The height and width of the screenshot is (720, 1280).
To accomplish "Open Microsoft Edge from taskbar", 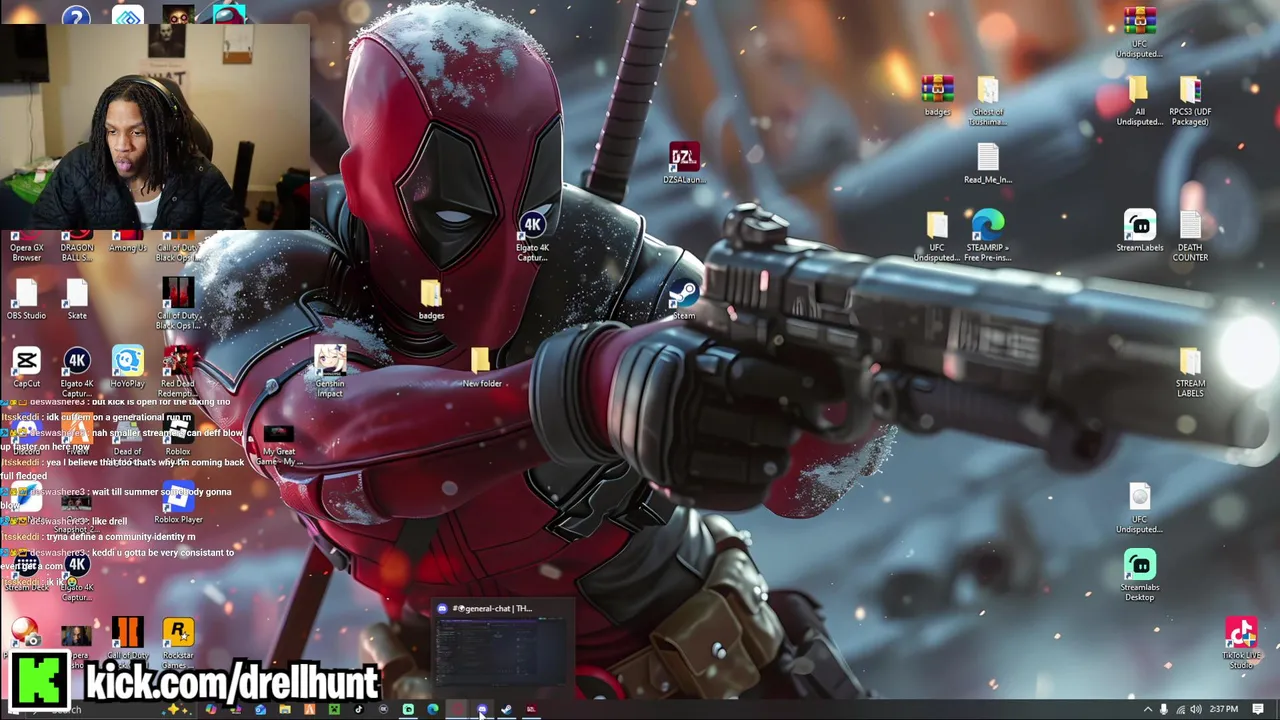I will [x=432, y=710].
